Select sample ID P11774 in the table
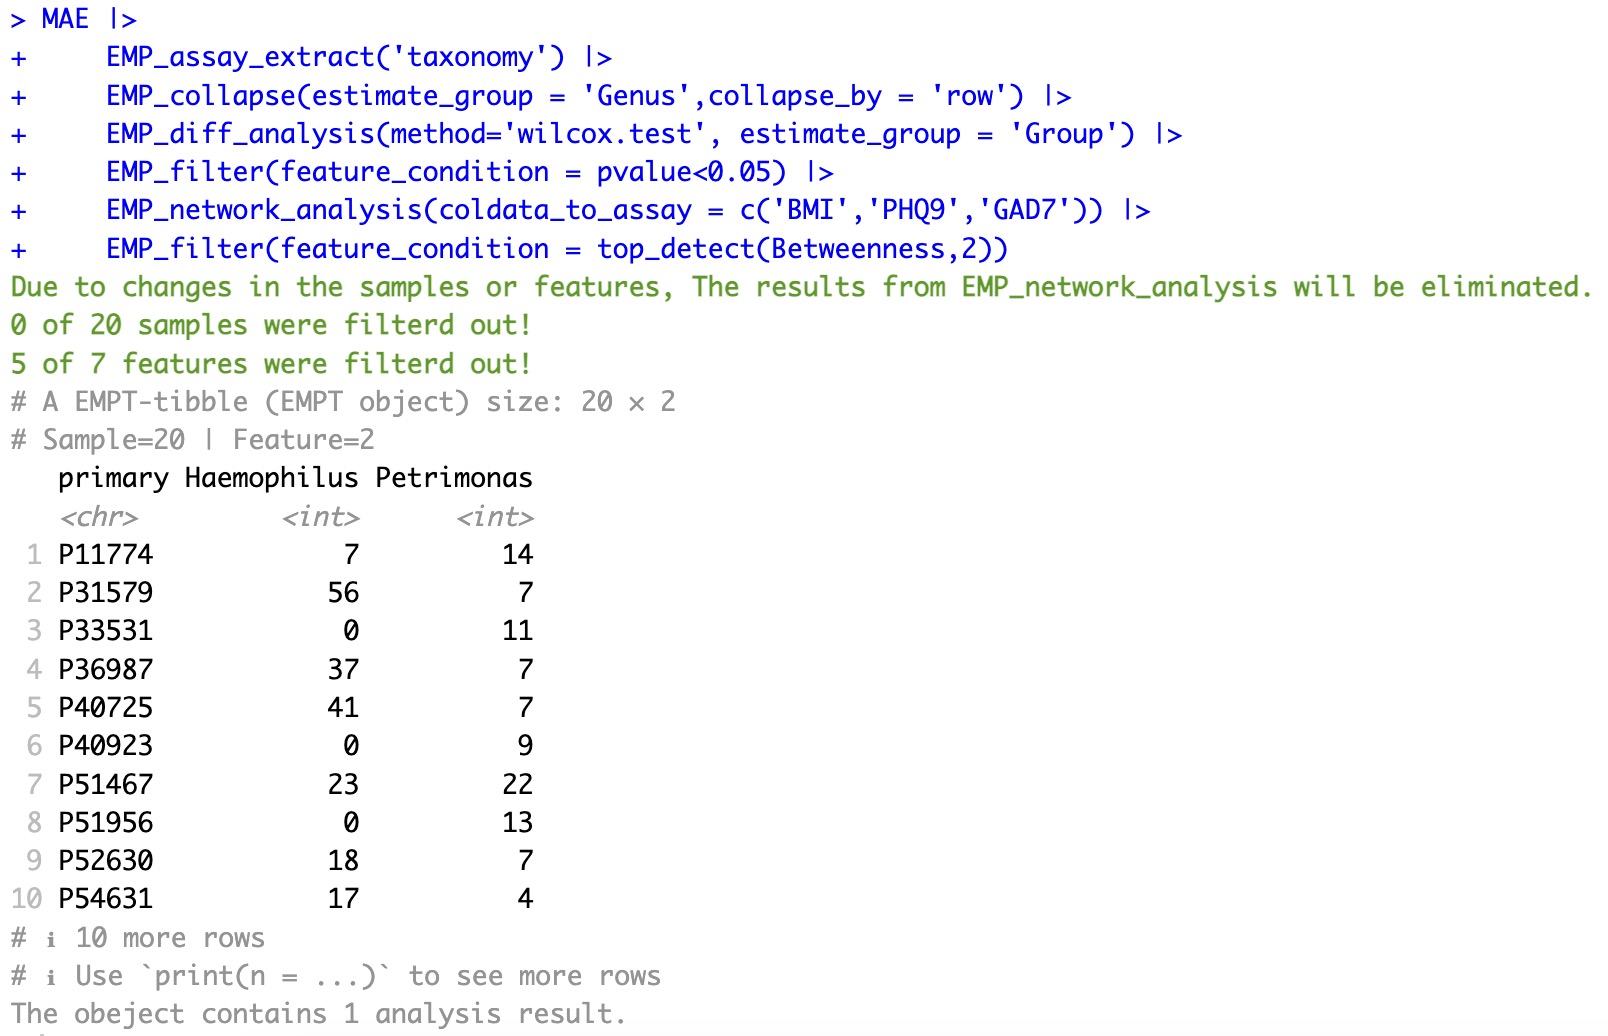 coord(105,555)
